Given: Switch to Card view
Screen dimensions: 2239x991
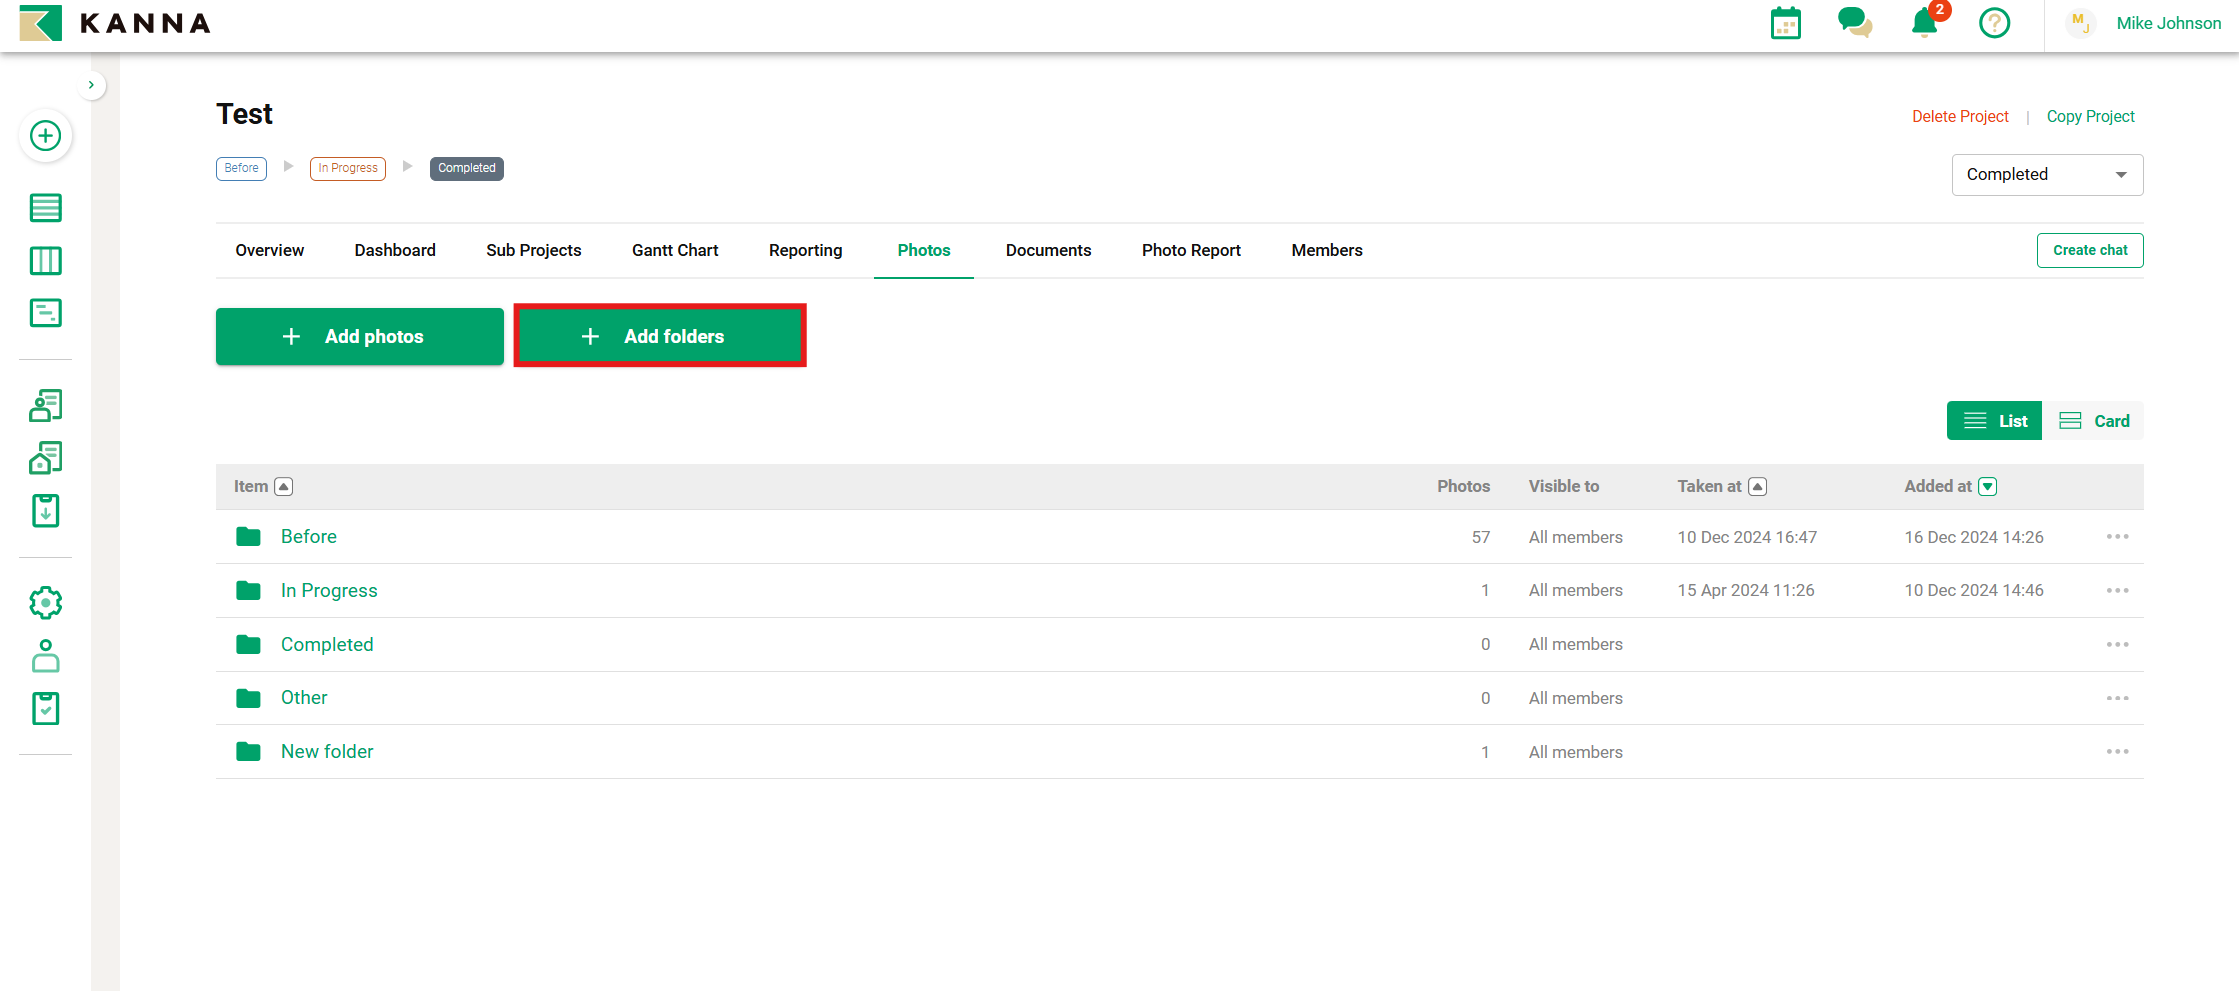Looking at the screenshot, I should point(2093,421).
